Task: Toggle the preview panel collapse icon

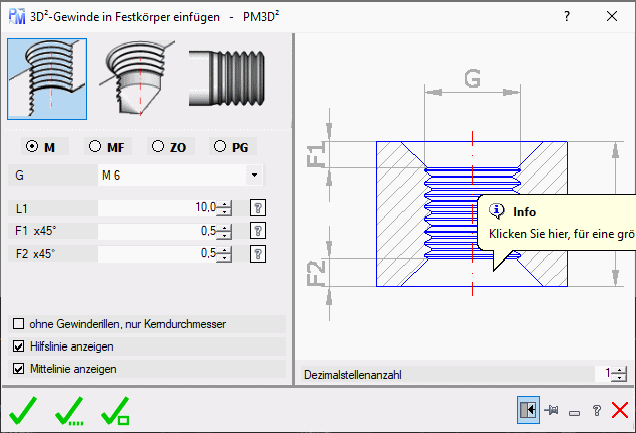Action: [x=527, y=409]
